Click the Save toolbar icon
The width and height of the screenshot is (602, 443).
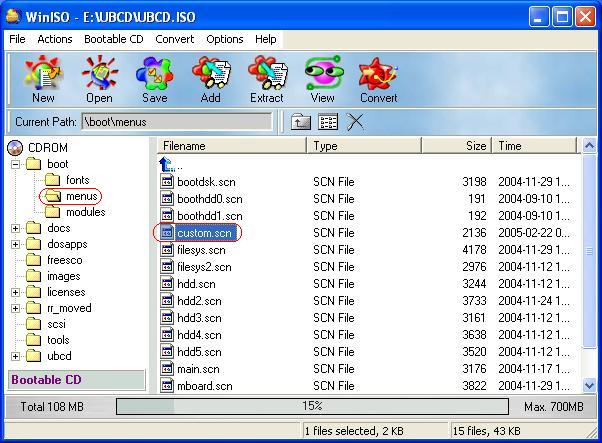pos(154,79)
